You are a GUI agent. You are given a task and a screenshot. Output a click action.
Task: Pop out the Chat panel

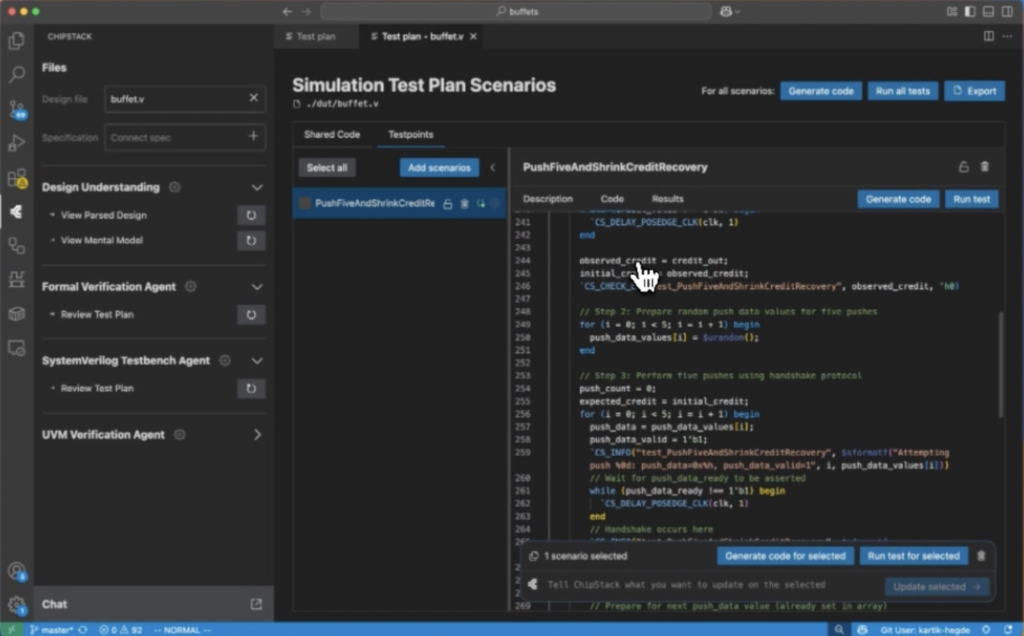coord(256,604)
